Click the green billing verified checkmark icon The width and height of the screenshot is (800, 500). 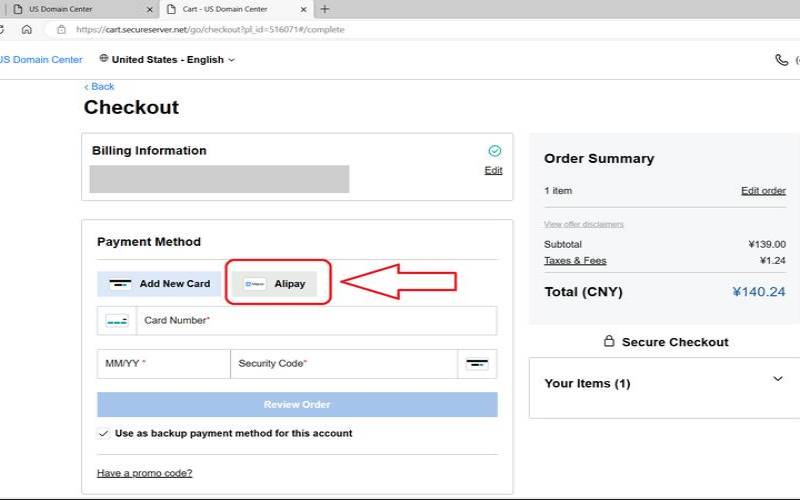click(494, 151)
